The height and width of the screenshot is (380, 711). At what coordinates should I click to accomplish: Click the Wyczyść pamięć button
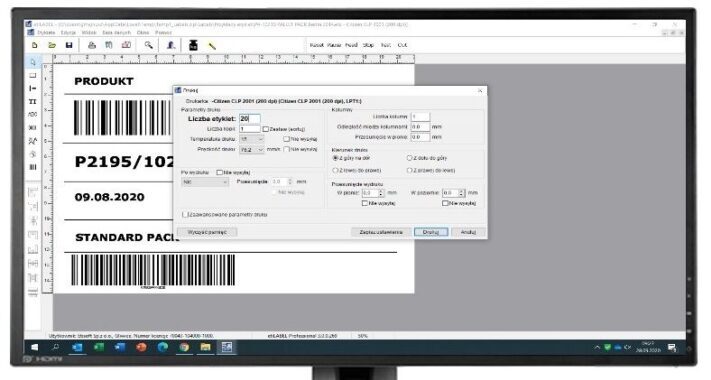pos(207,232)
